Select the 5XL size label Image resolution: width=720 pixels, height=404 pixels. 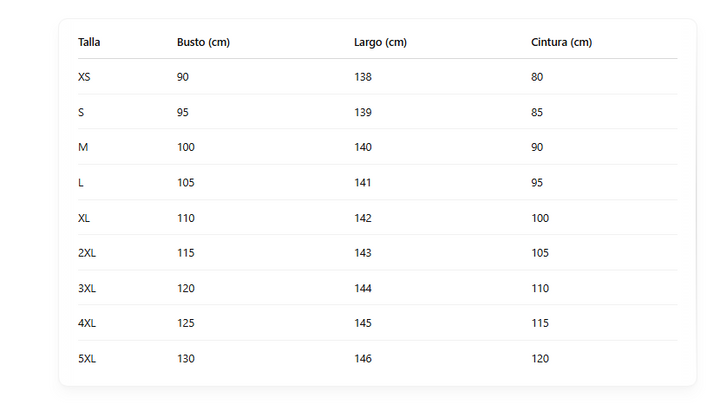[x=87, y=358]
